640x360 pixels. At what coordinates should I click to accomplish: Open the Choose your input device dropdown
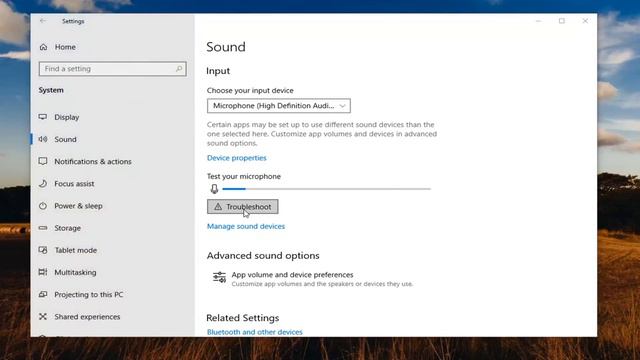point(279,106)
